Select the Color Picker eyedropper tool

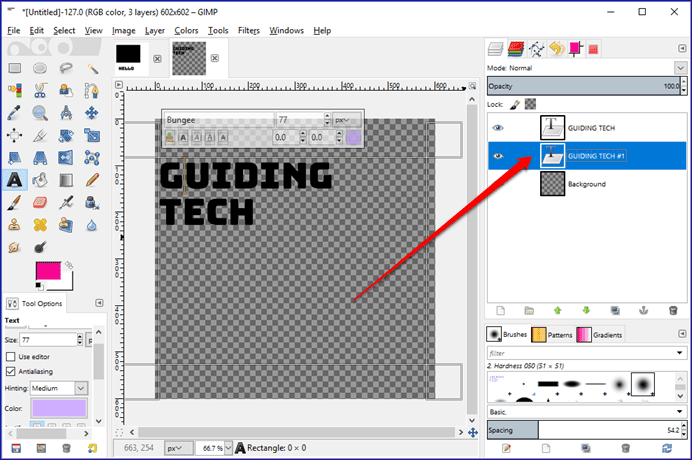tap(15, 113)
